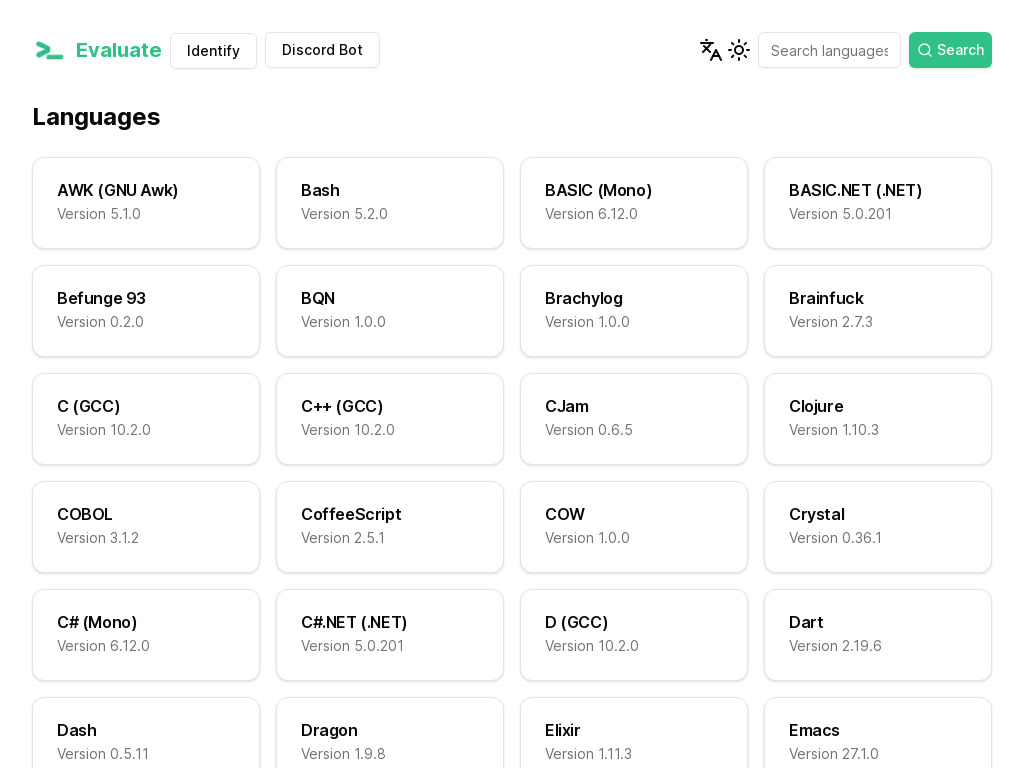Viewport: 1024px width, 768px height.
Task: Open the C (GCC) card
Action: (146, 419)
